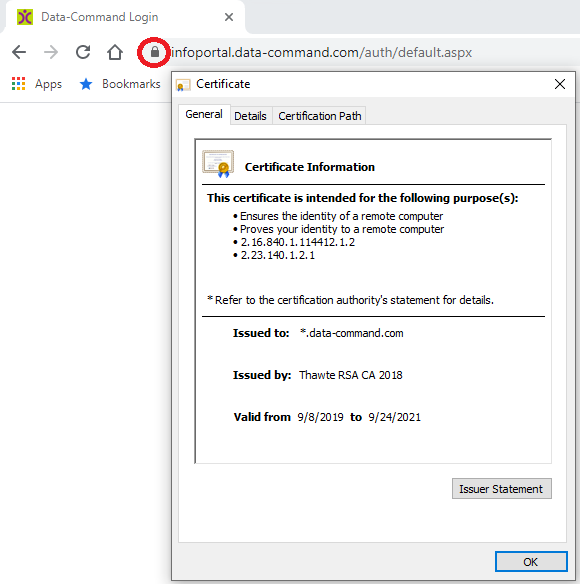Select 'Ensures the identity of a remote computer'

click(x=341, y=216)
